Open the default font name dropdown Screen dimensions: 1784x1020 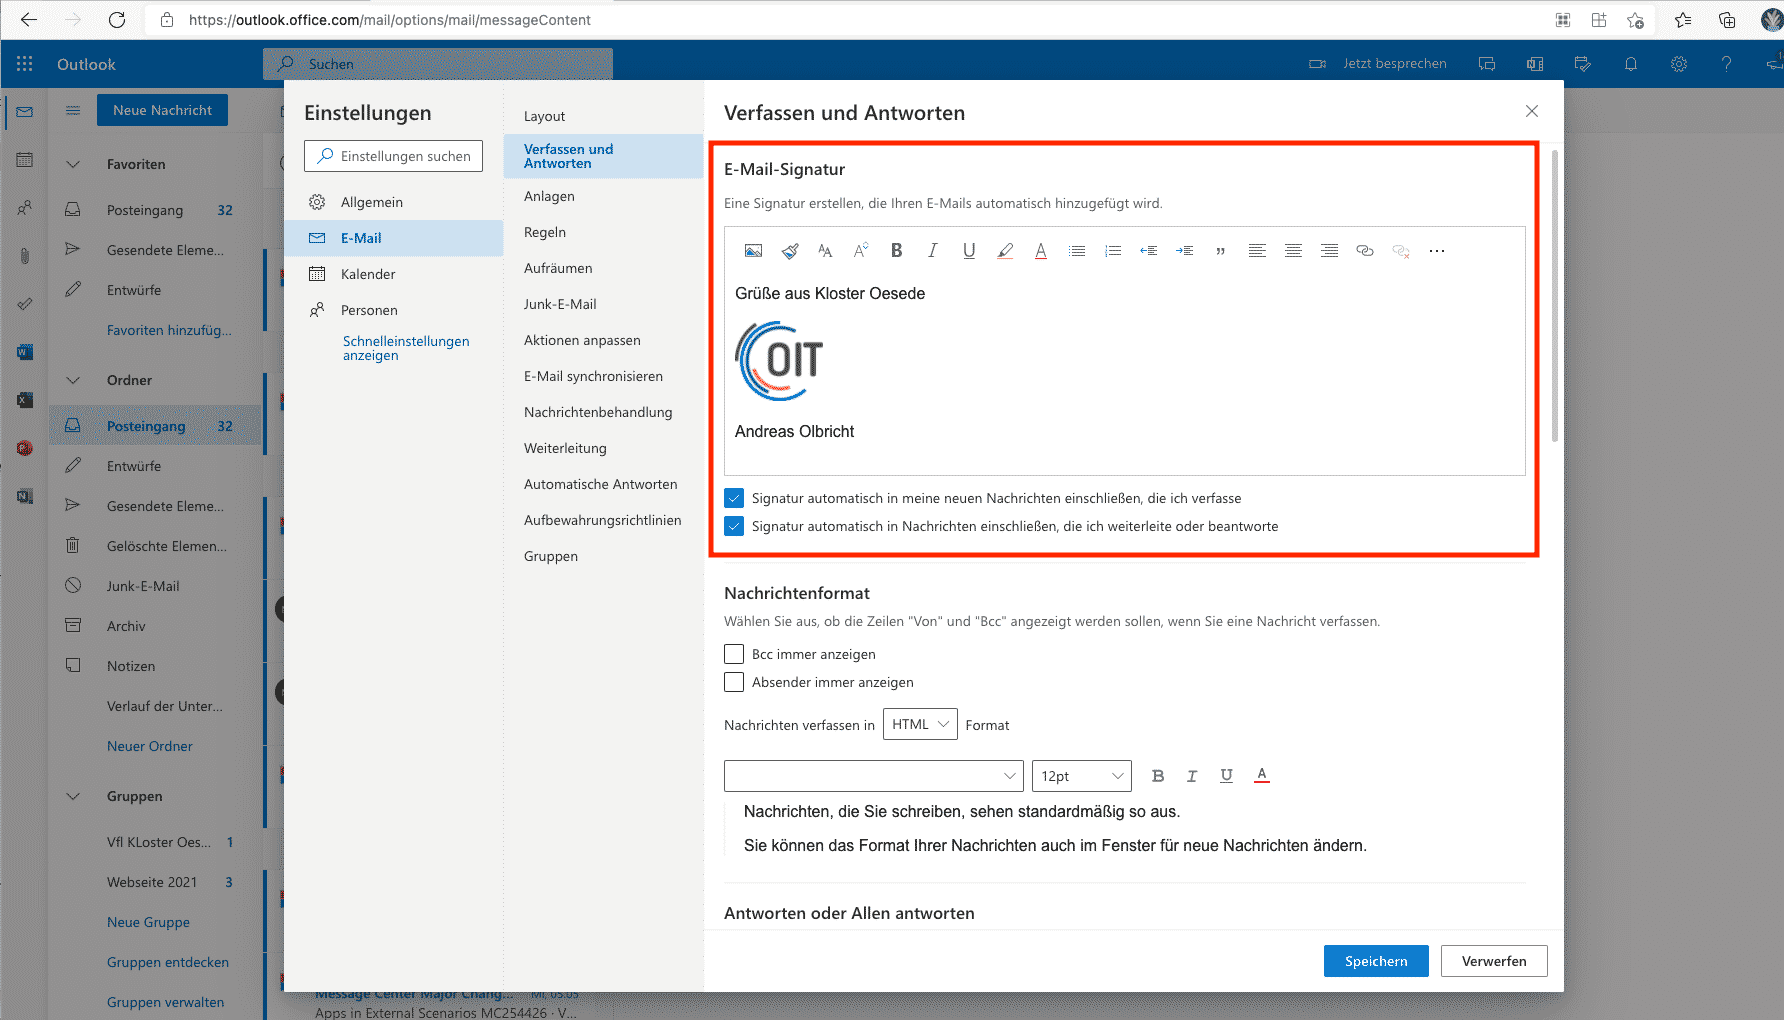pos(874,776)
